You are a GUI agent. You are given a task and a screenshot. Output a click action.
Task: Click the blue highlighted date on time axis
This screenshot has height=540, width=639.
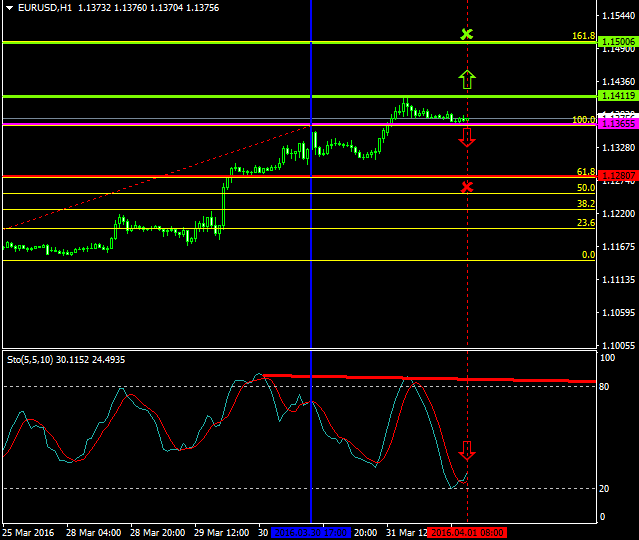(310, 533)
